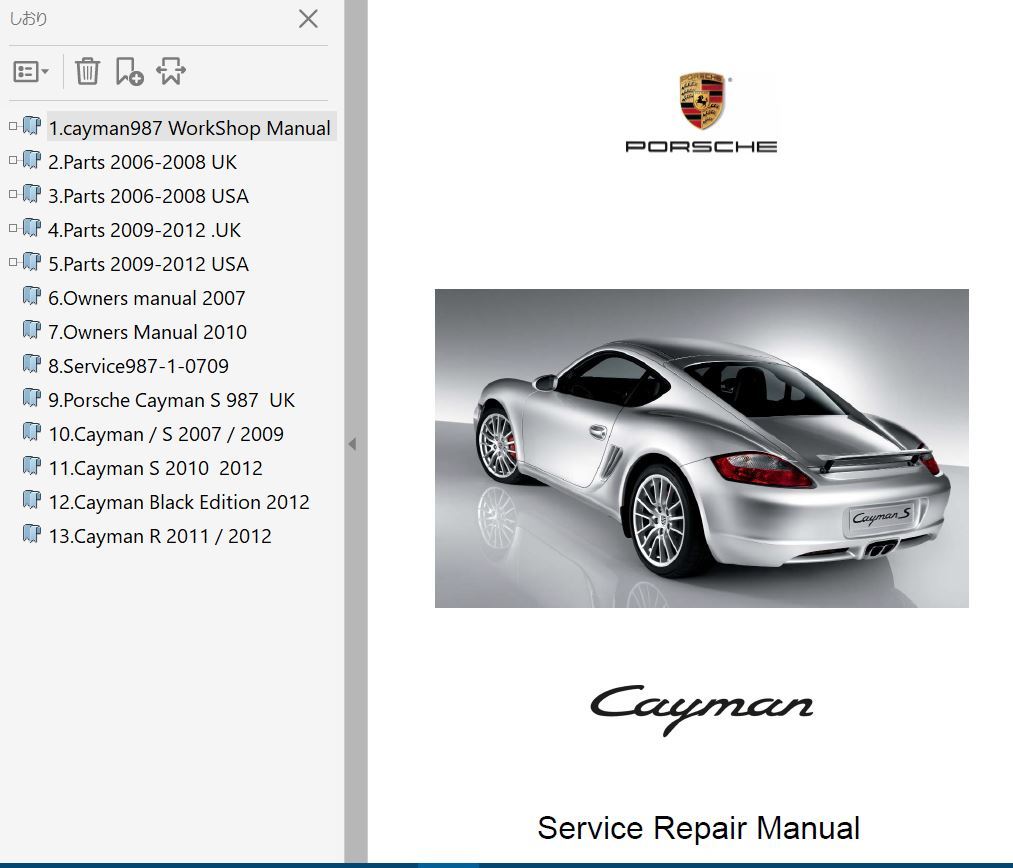Select the bookmark icon next to '9.Porsche Cayman S 987 UK'
The width and height of the screenshot is (1013, 868).
point(31,397)
